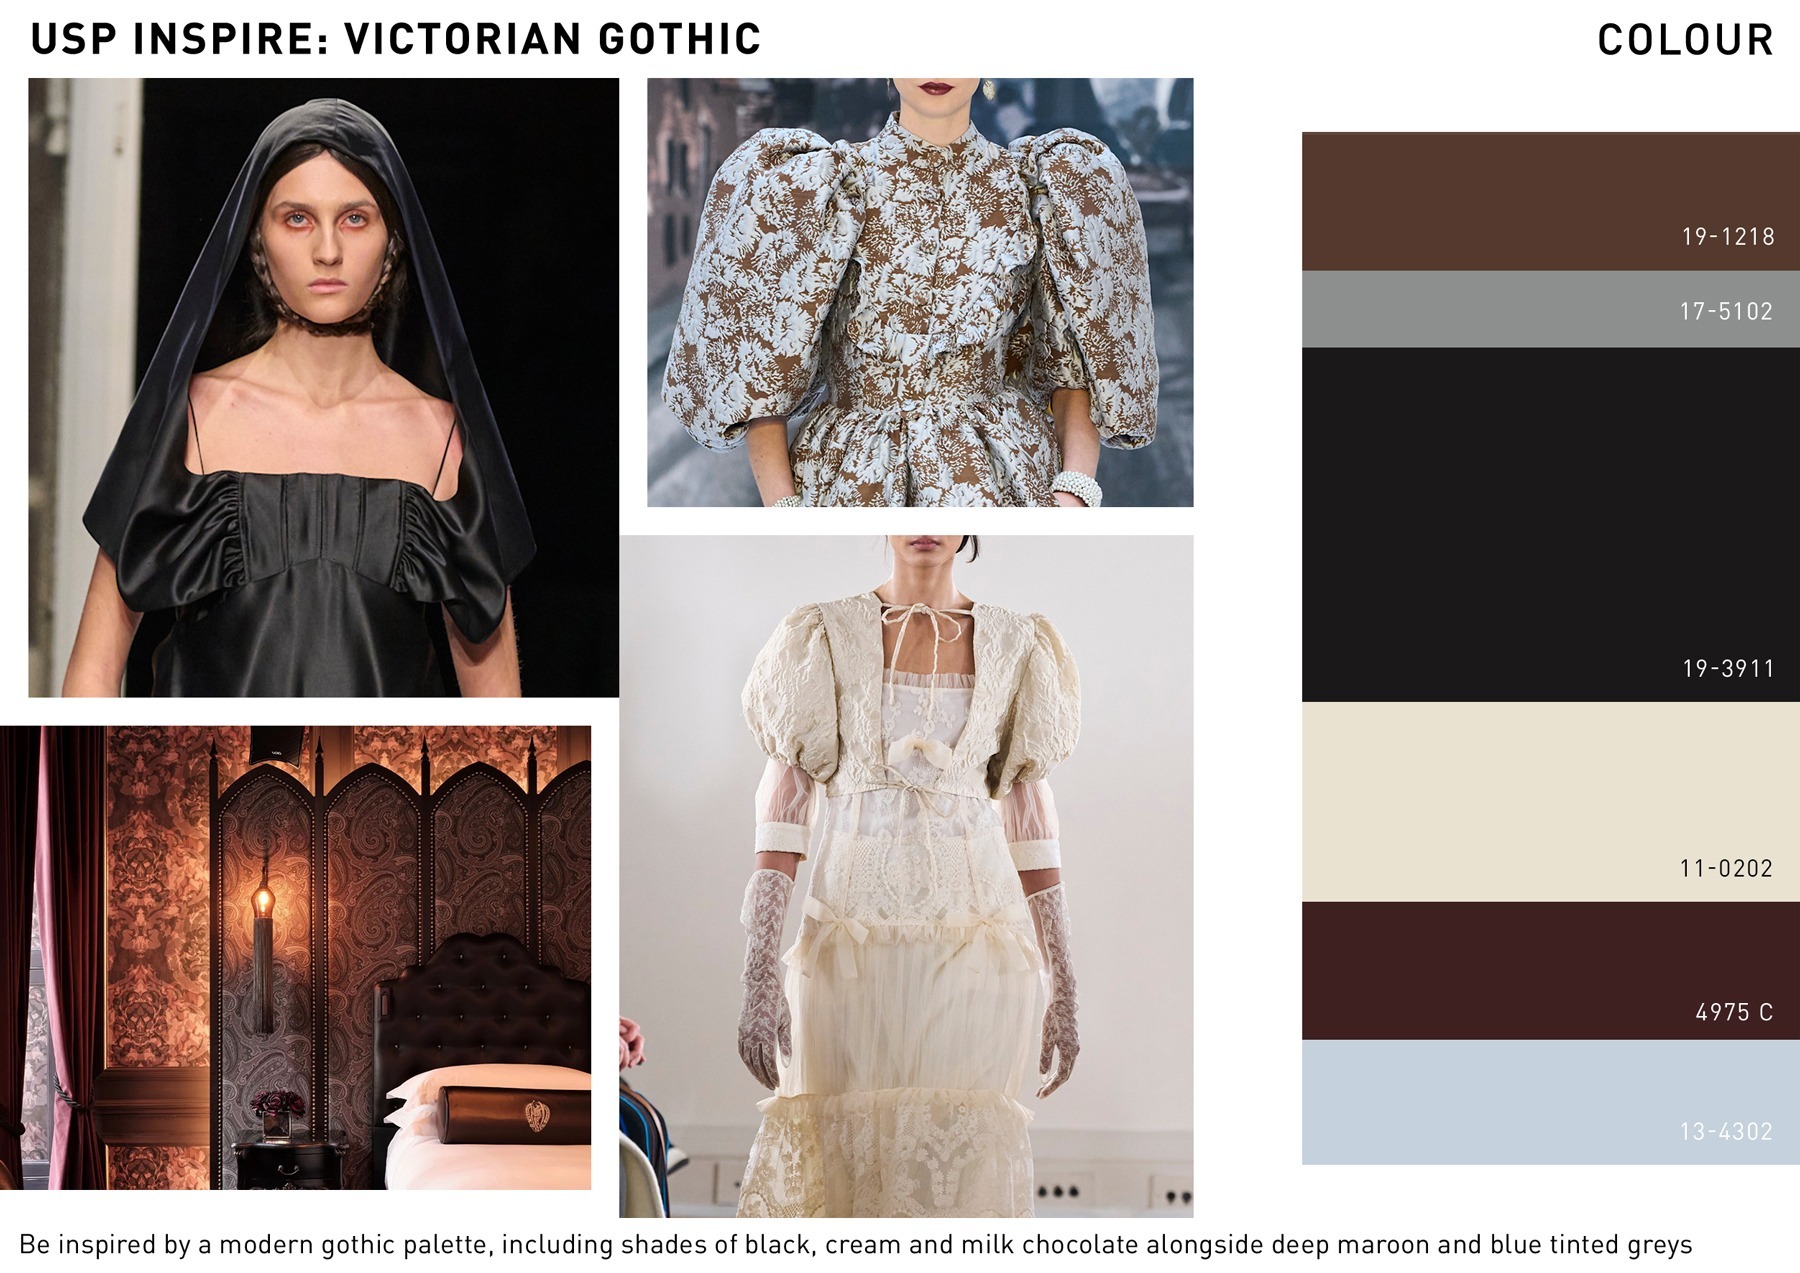Viewport: 1800px width, 1273px height.
Task: Click the 19-1218 colour code label
Action: [x=1728, y=237]
